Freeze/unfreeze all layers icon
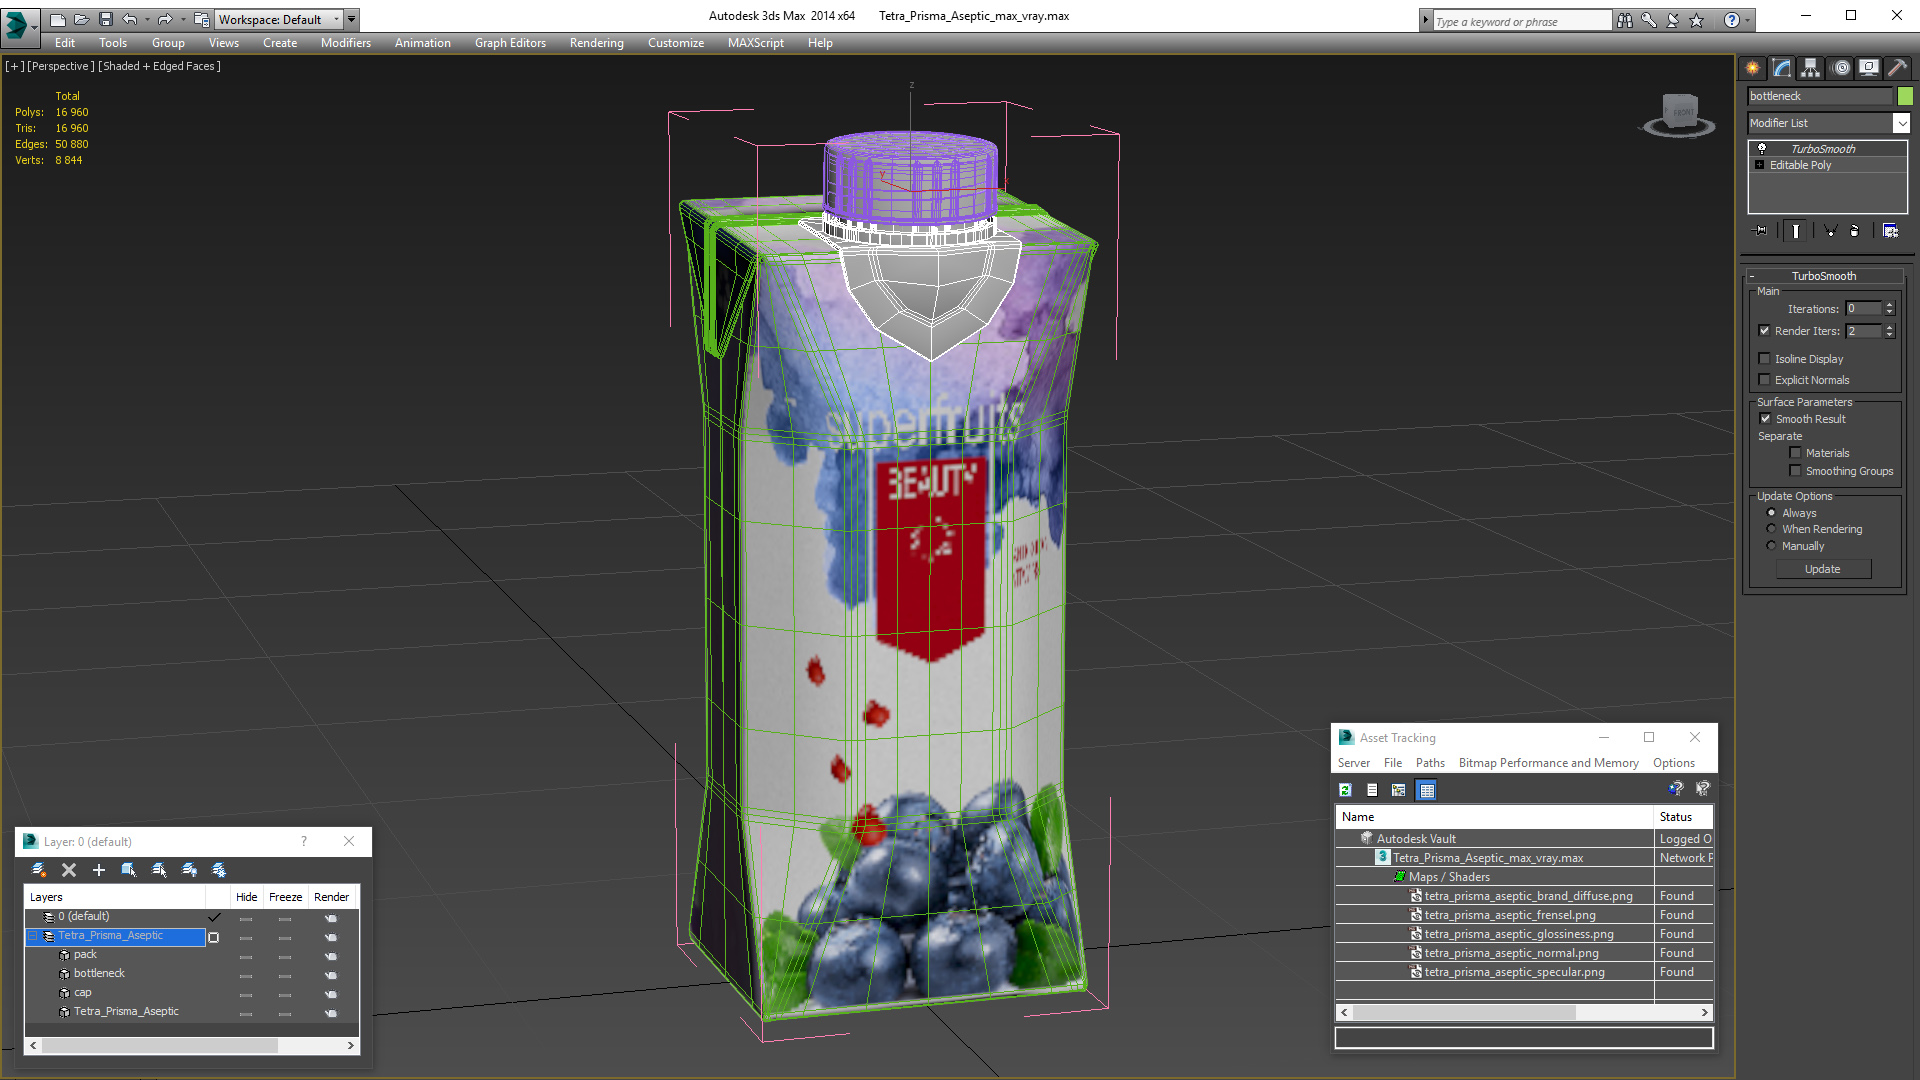The width and height of the screenshot is (1920, 1080). click(x=219, y=870)
